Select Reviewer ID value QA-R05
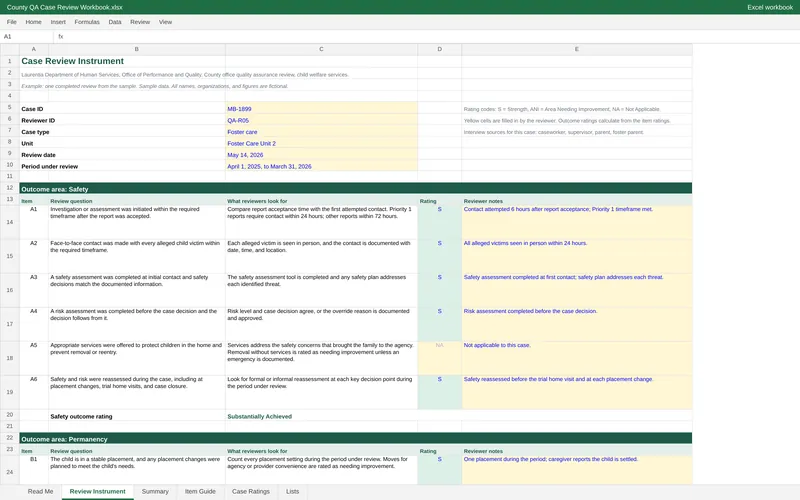The width and height of the screenshot is (800, 500). point(321,120)
